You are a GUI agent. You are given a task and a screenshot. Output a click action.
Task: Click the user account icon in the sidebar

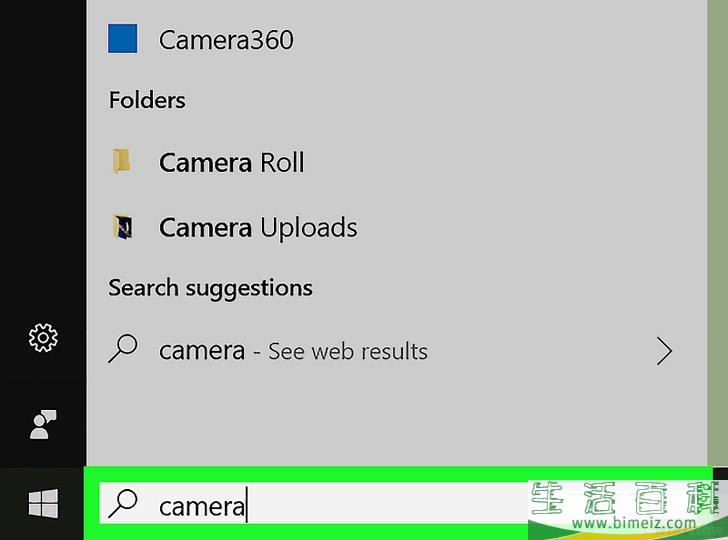point(42,424)
